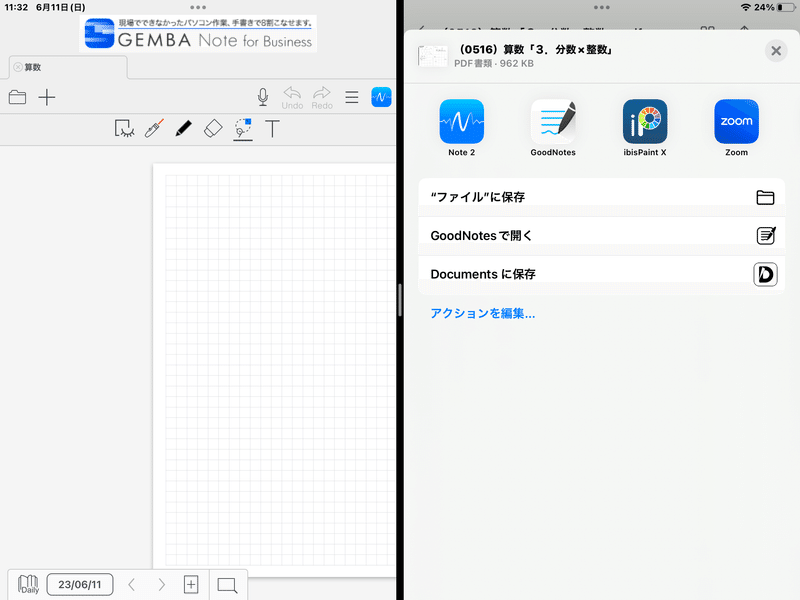800x600 pixels.
Task: Open the folder icon in Note toolbar
Action: [x=17, y=97]
